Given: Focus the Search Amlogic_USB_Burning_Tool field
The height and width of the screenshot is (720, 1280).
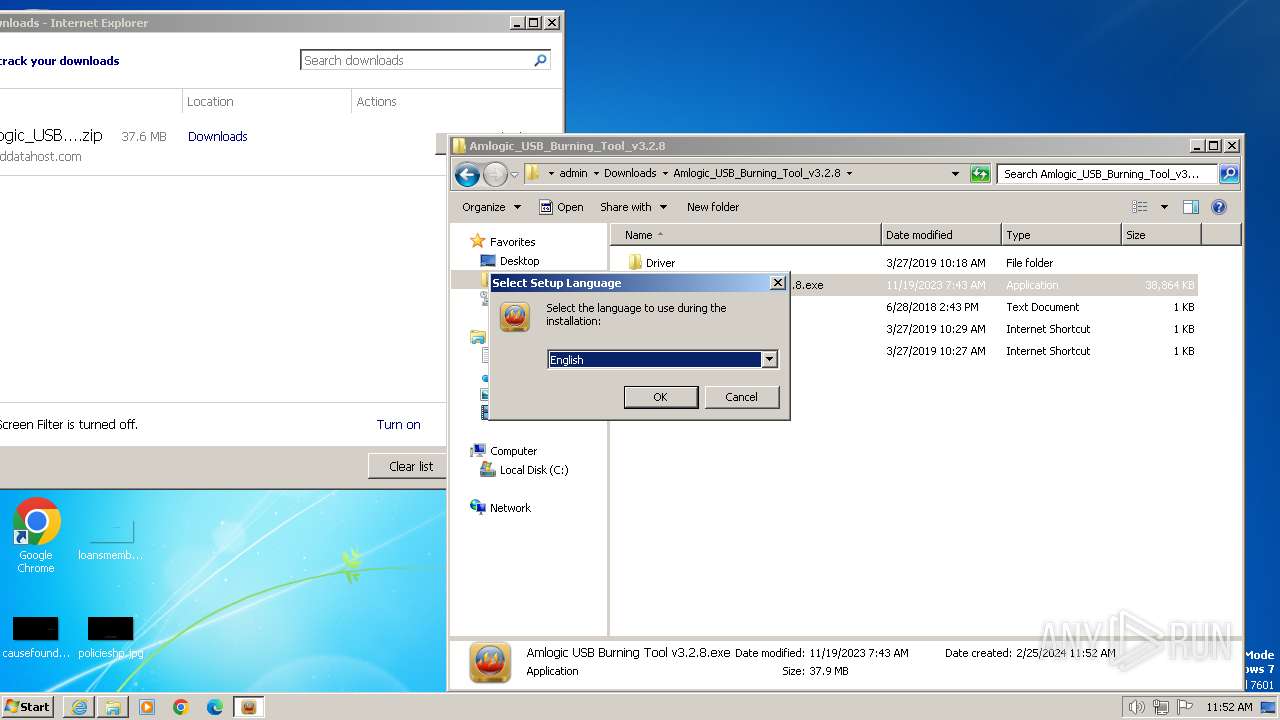Looking at the screenshot, I should pos(1108,173).
